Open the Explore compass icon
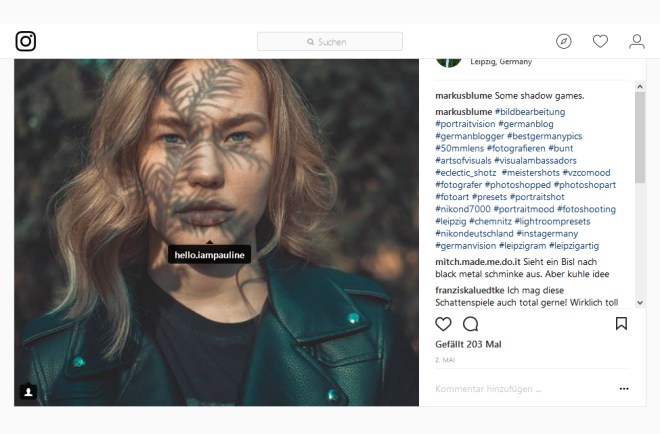The height and width of the screenshot is (434, 660). pos(564,41)
